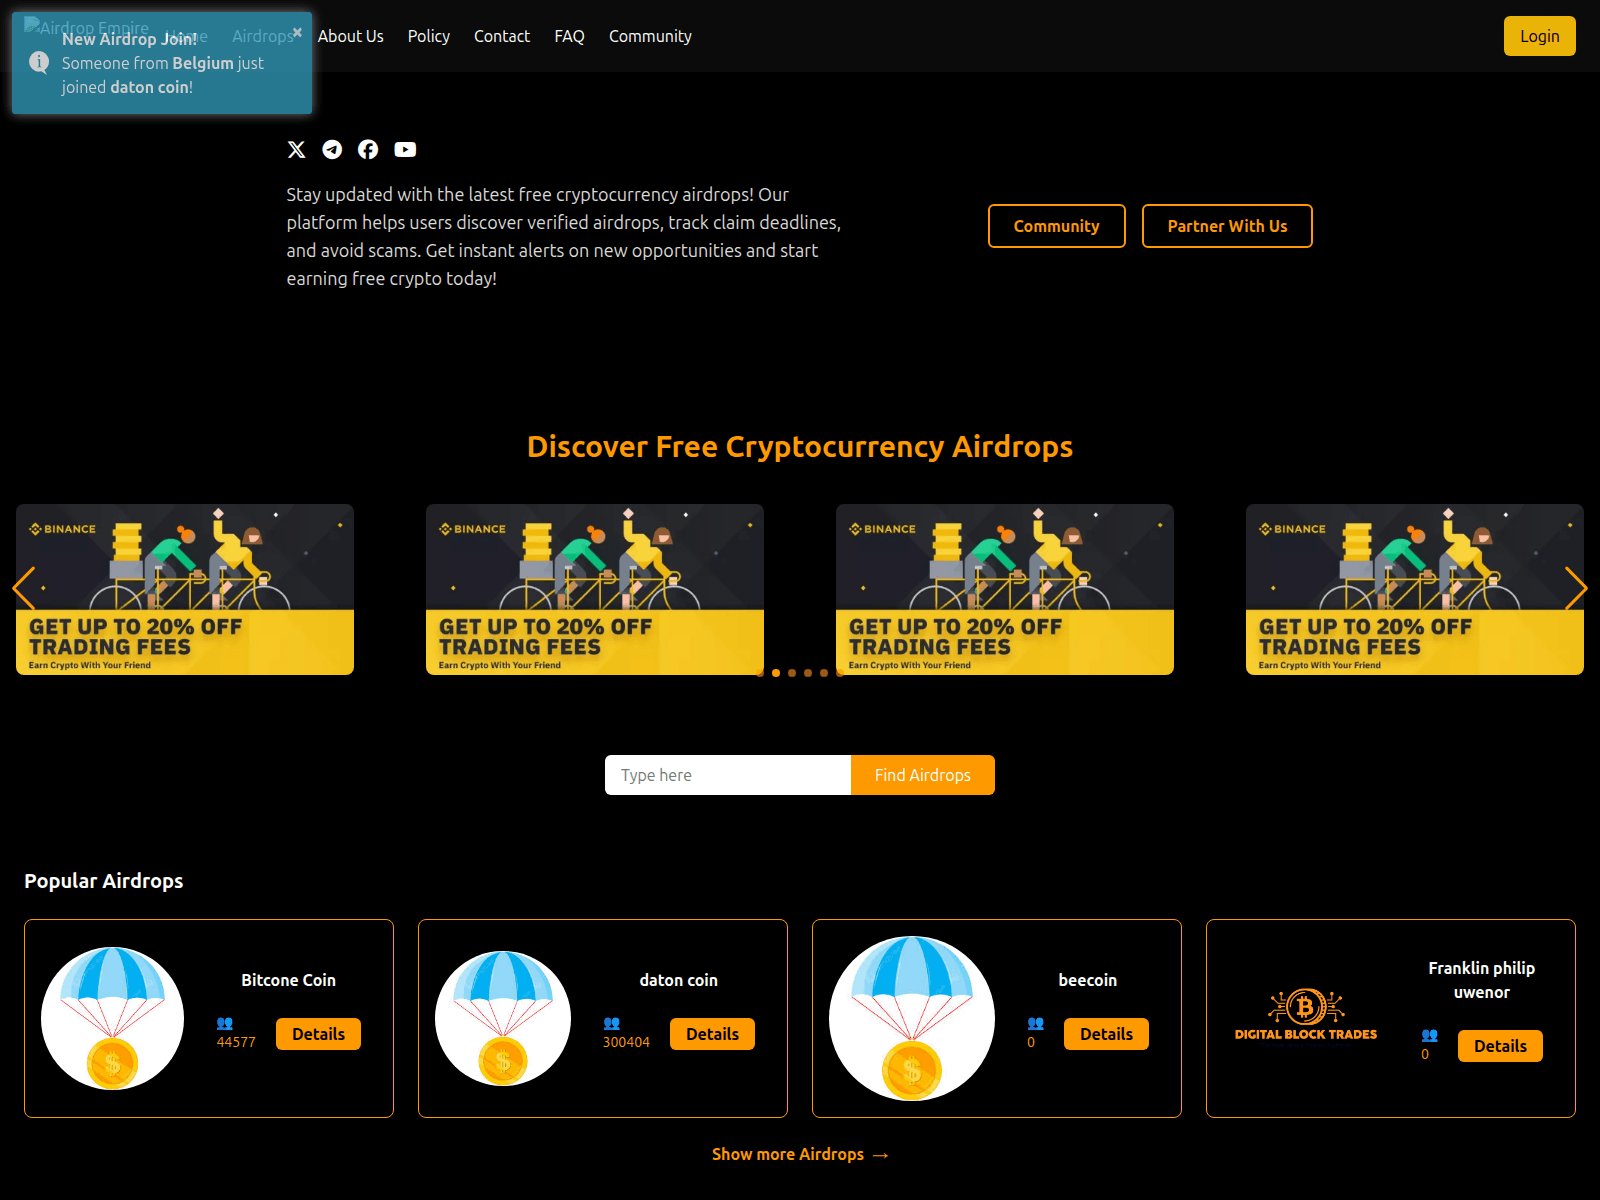Click the daton coin parachute image
The image size is (1600, 1200).
(503, 1018)
